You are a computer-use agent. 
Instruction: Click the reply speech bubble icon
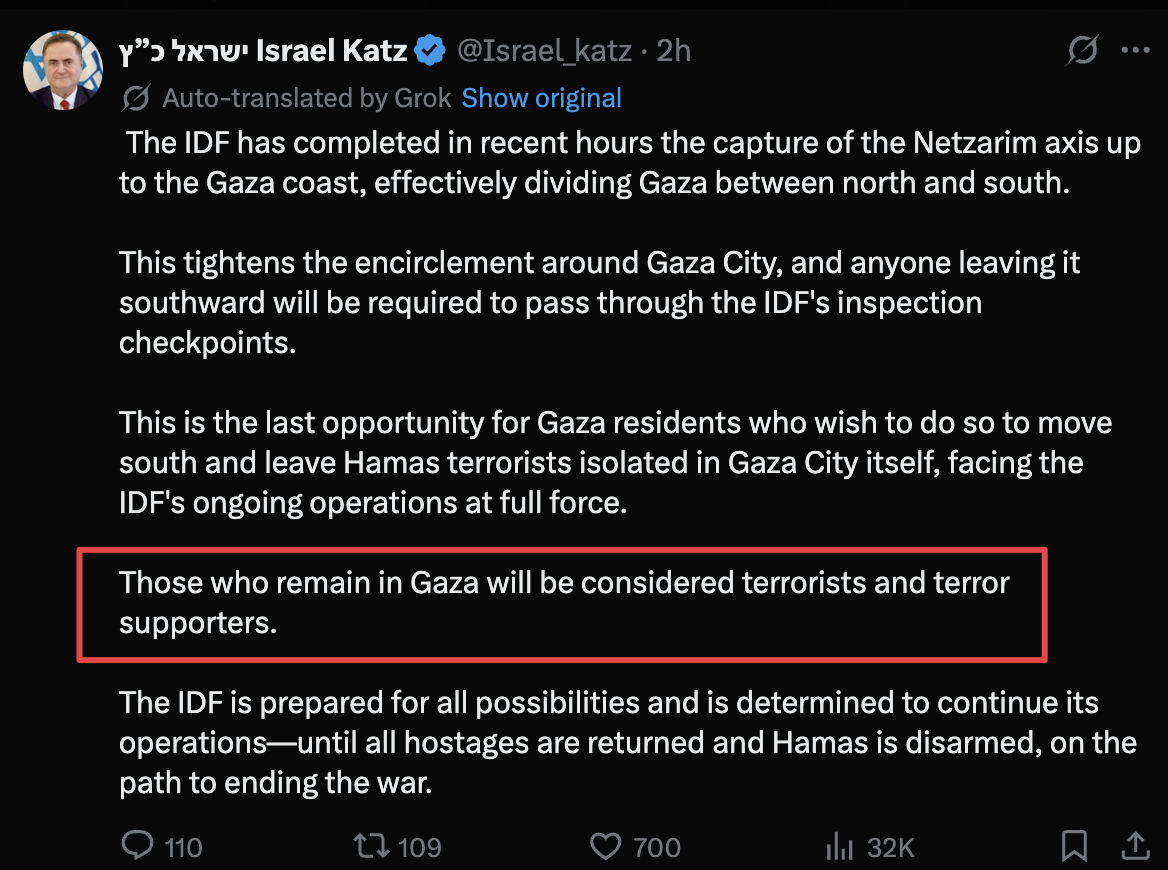[137, 847]
